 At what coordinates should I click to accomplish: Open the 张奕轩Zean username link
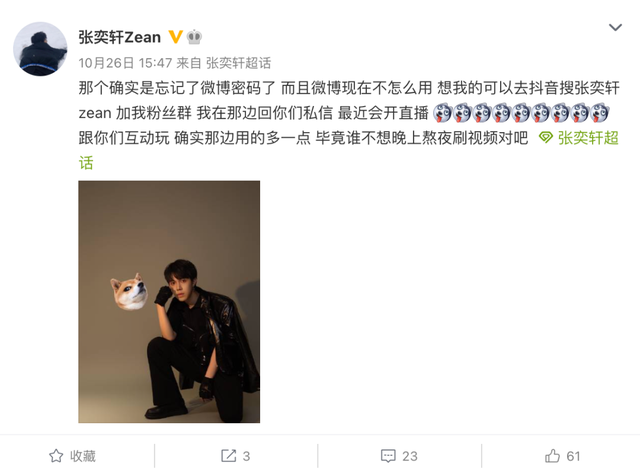click(120, 37)
